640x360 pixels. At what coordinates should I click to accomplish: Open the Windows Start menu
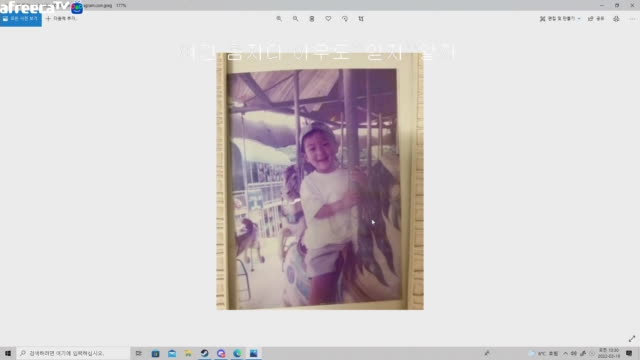8,353
